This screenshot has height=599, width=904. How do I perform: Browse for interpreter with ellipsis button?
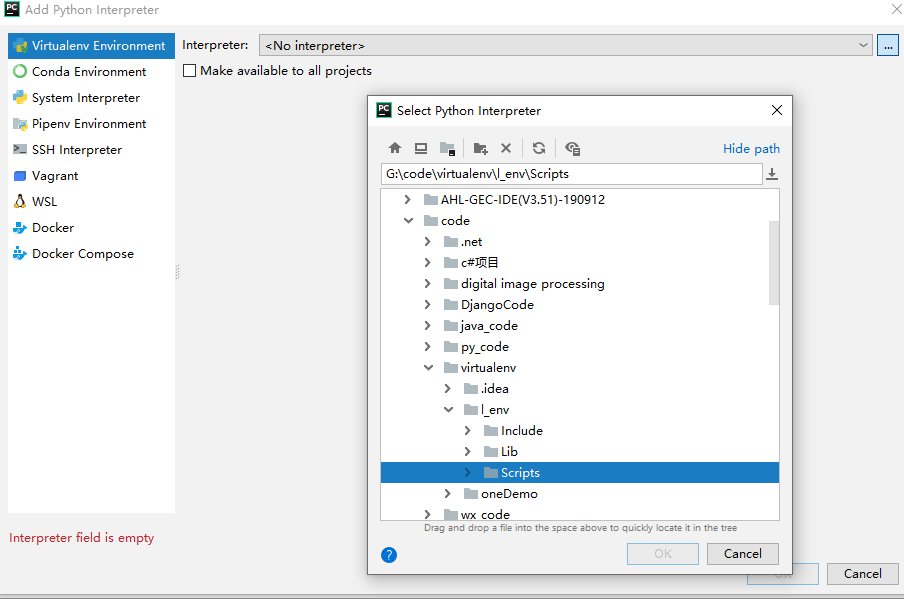[888, 45]
